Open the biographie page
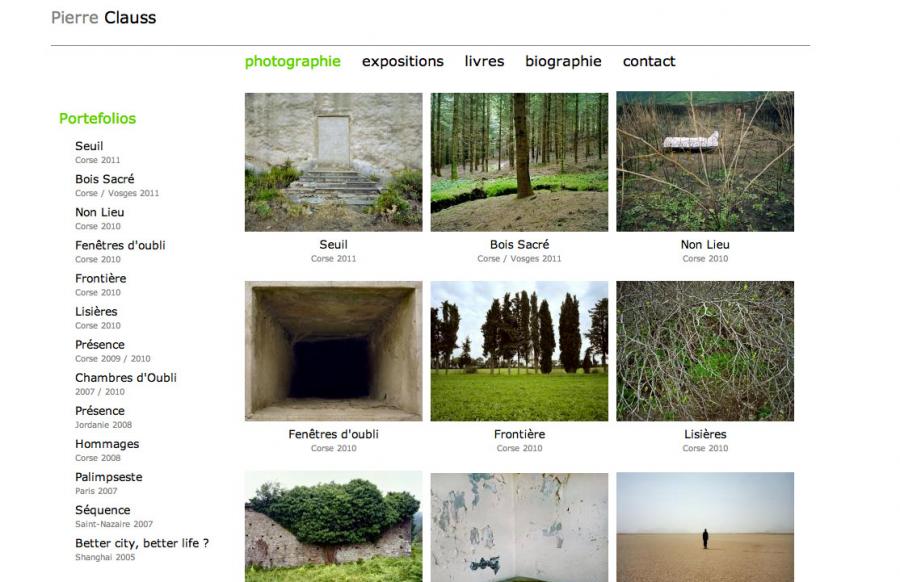 coord(563,61)
